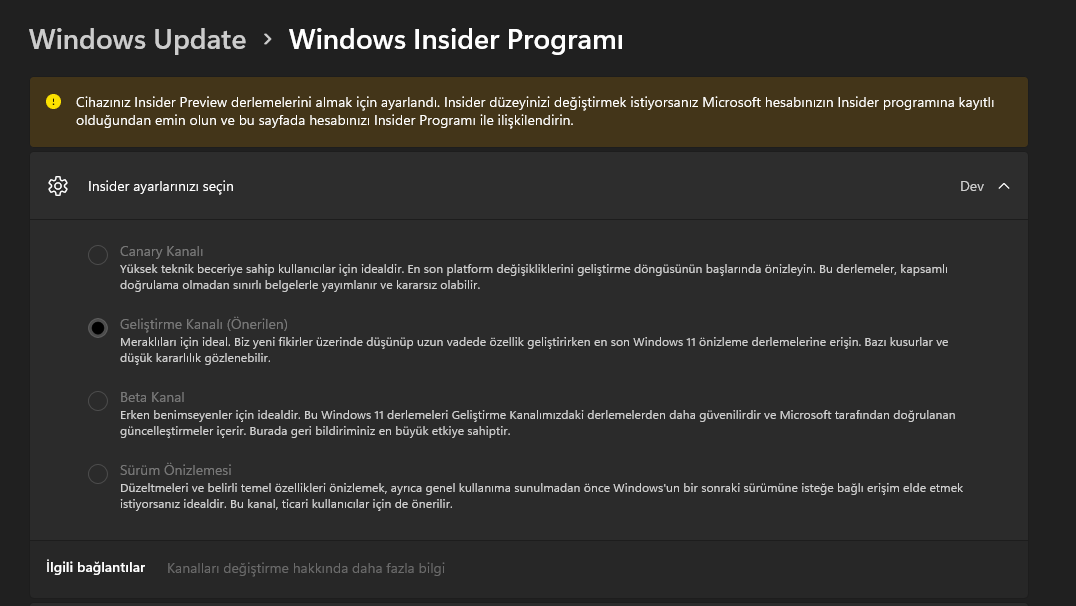
Task: Click the Sürüm Önizlemesi title text
Action: [175, 470]
